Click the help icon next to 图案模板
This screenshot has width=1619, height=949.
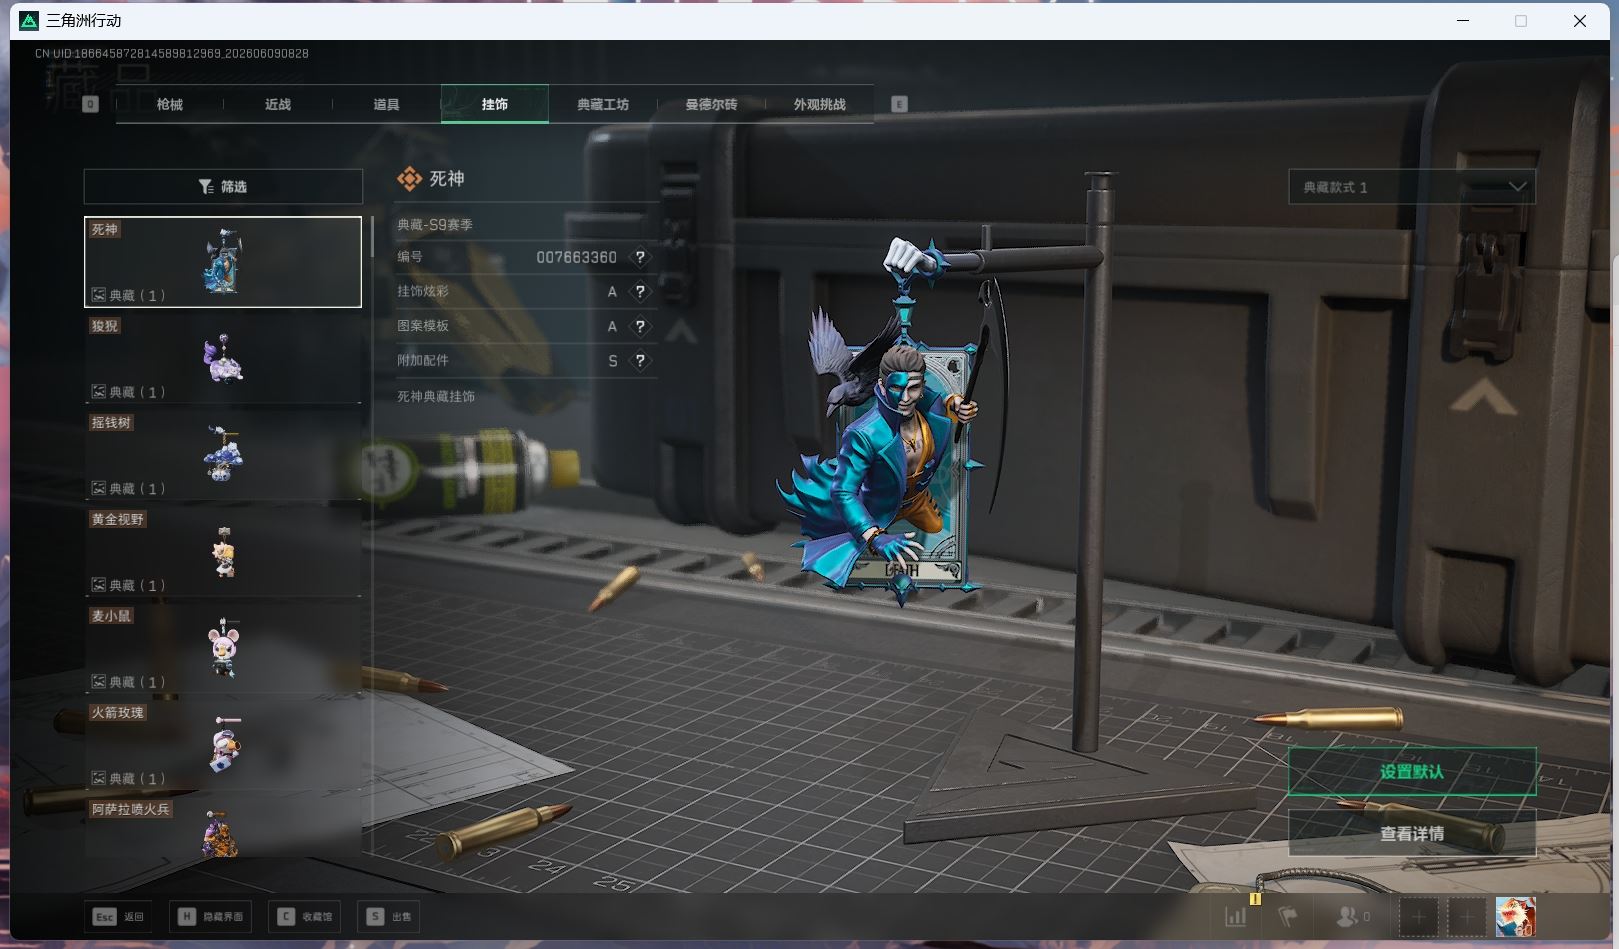(x=640, y=326)
